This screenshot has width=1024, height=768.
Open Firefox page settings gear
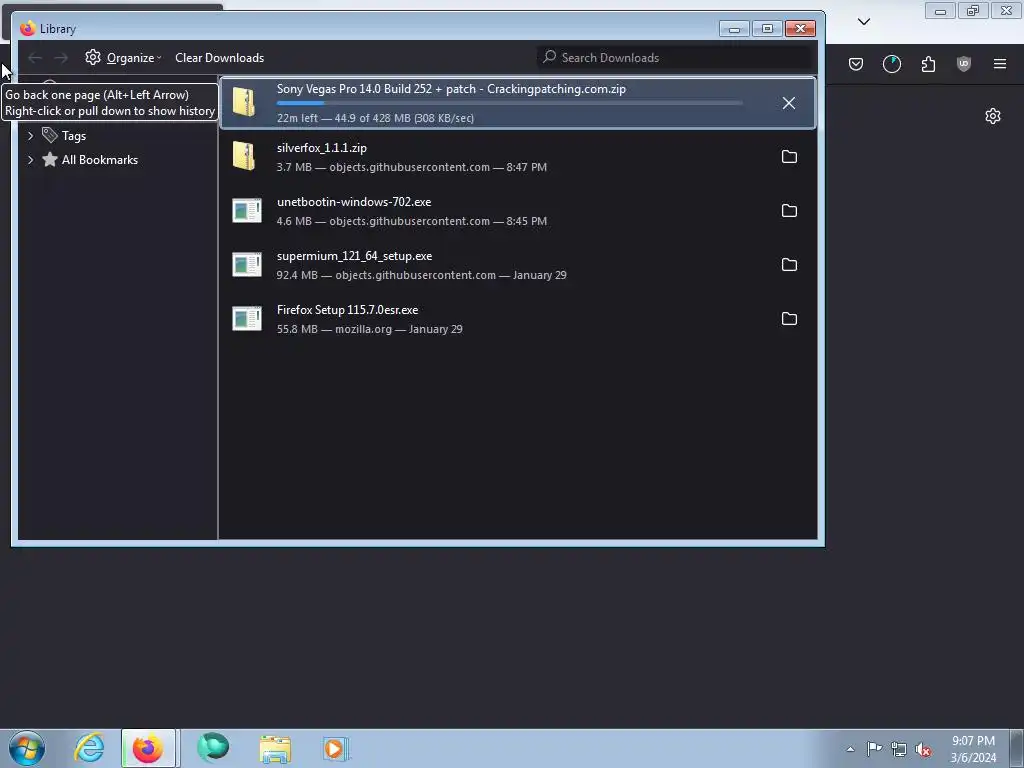click(993, 116)
